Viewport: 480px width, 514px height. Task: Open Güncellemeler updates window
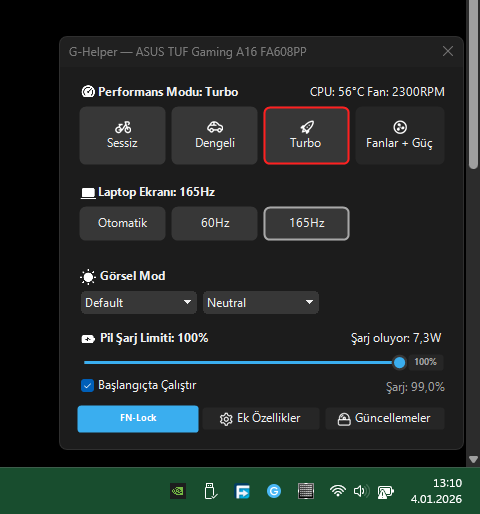click(x=385, y=419)
